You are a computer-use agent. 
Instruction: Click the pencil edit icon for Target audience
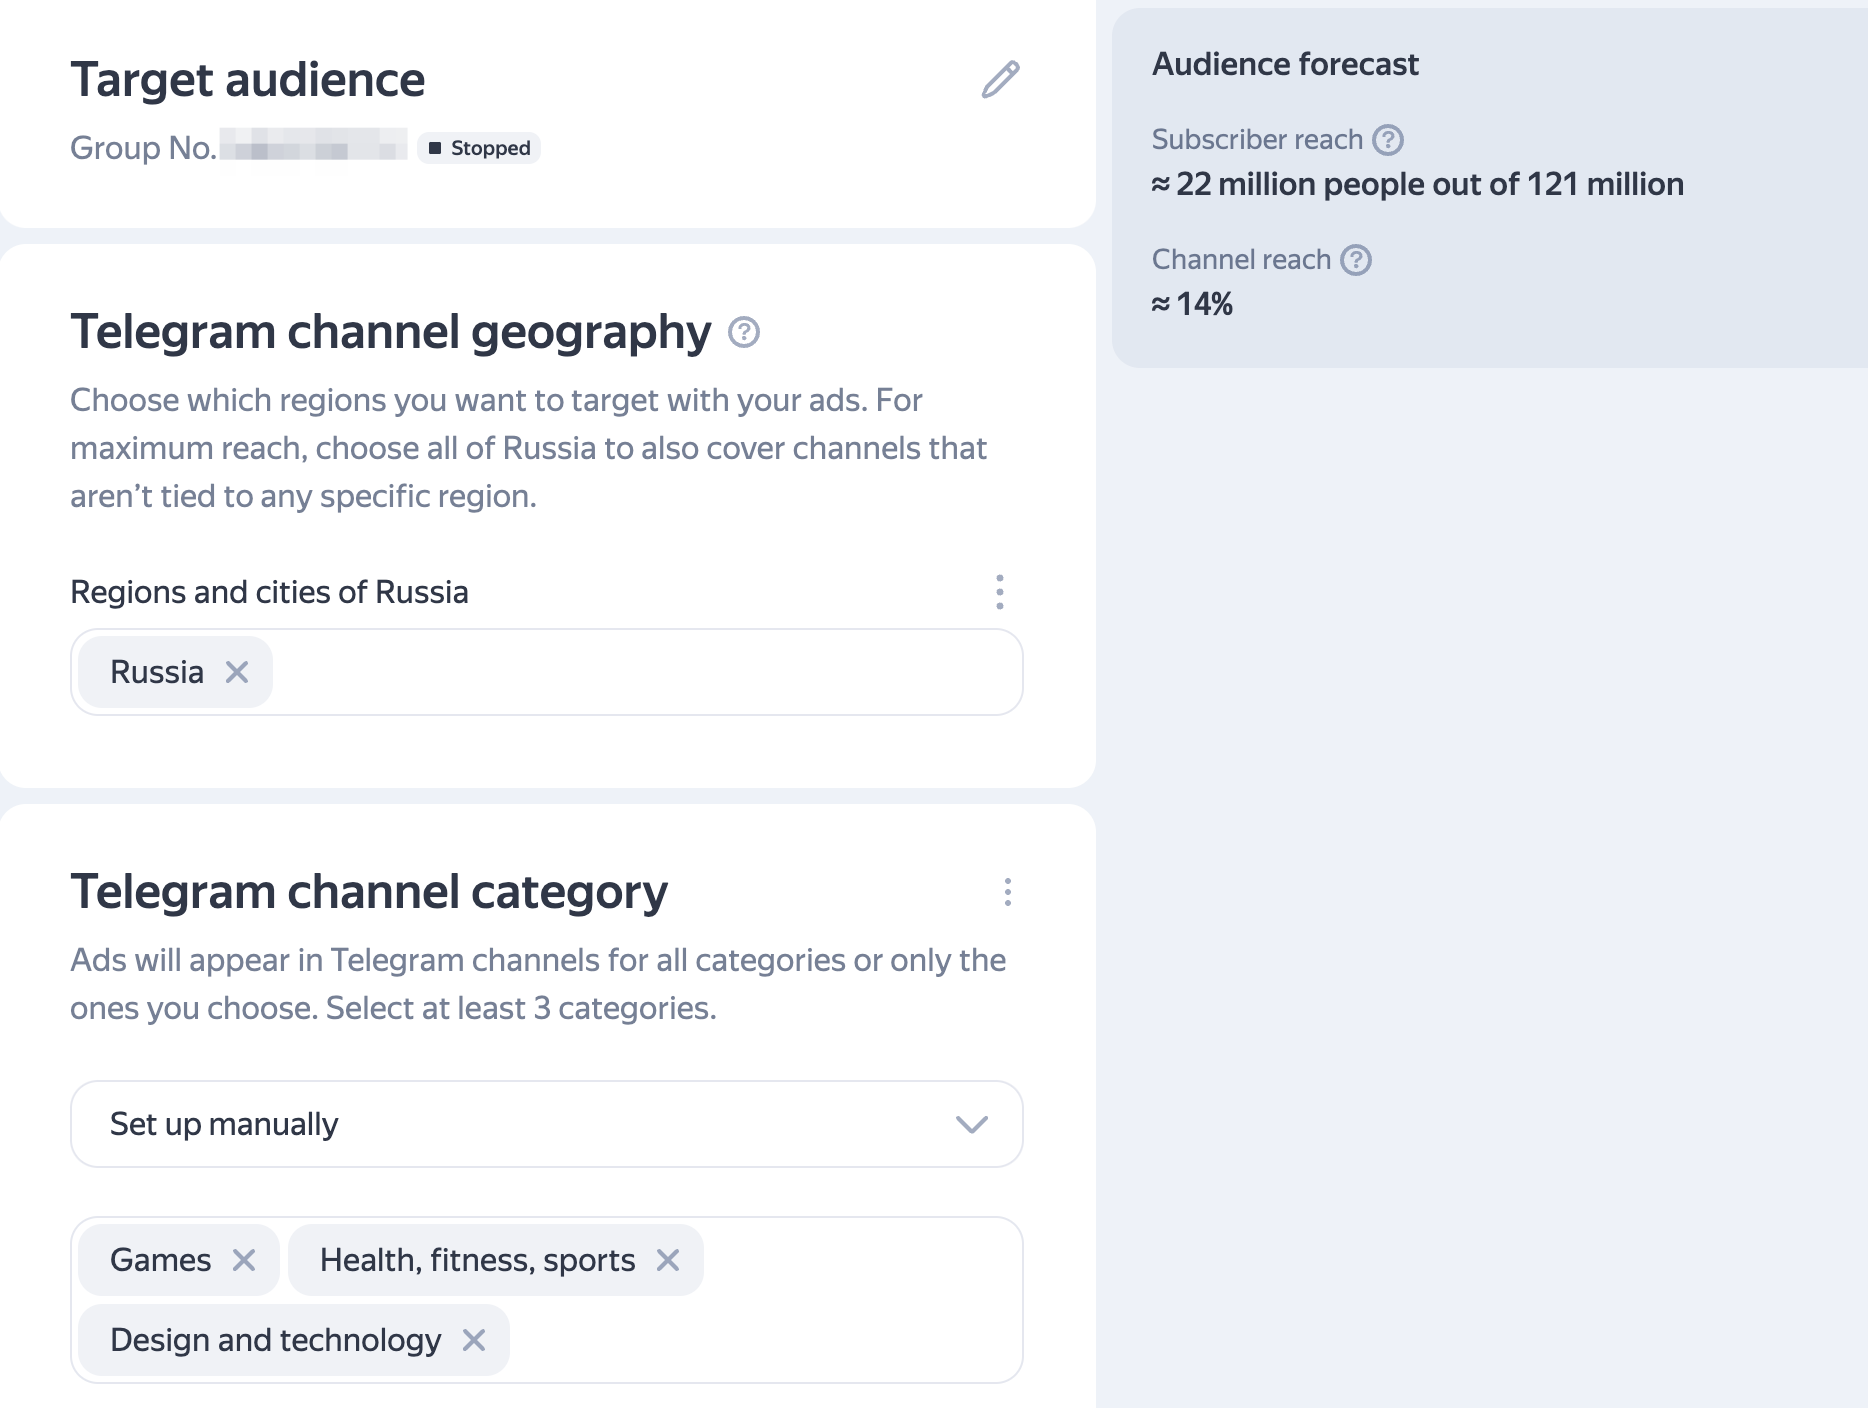click(1000, 80)
